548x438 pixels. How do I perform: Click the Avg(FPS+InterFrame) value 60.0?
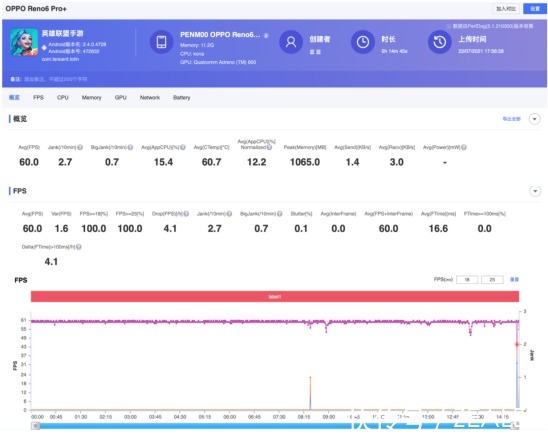(389, 229)
